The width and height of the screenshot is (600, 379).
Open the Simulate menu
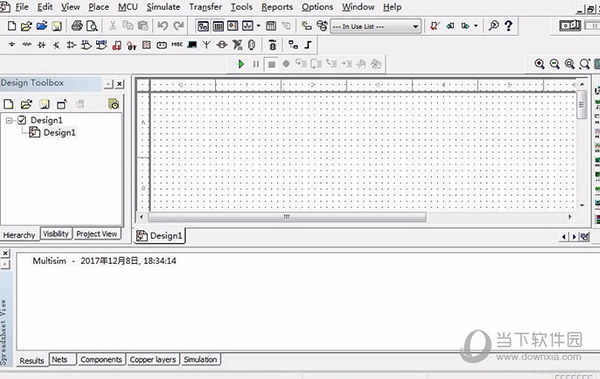coord(163,7)
